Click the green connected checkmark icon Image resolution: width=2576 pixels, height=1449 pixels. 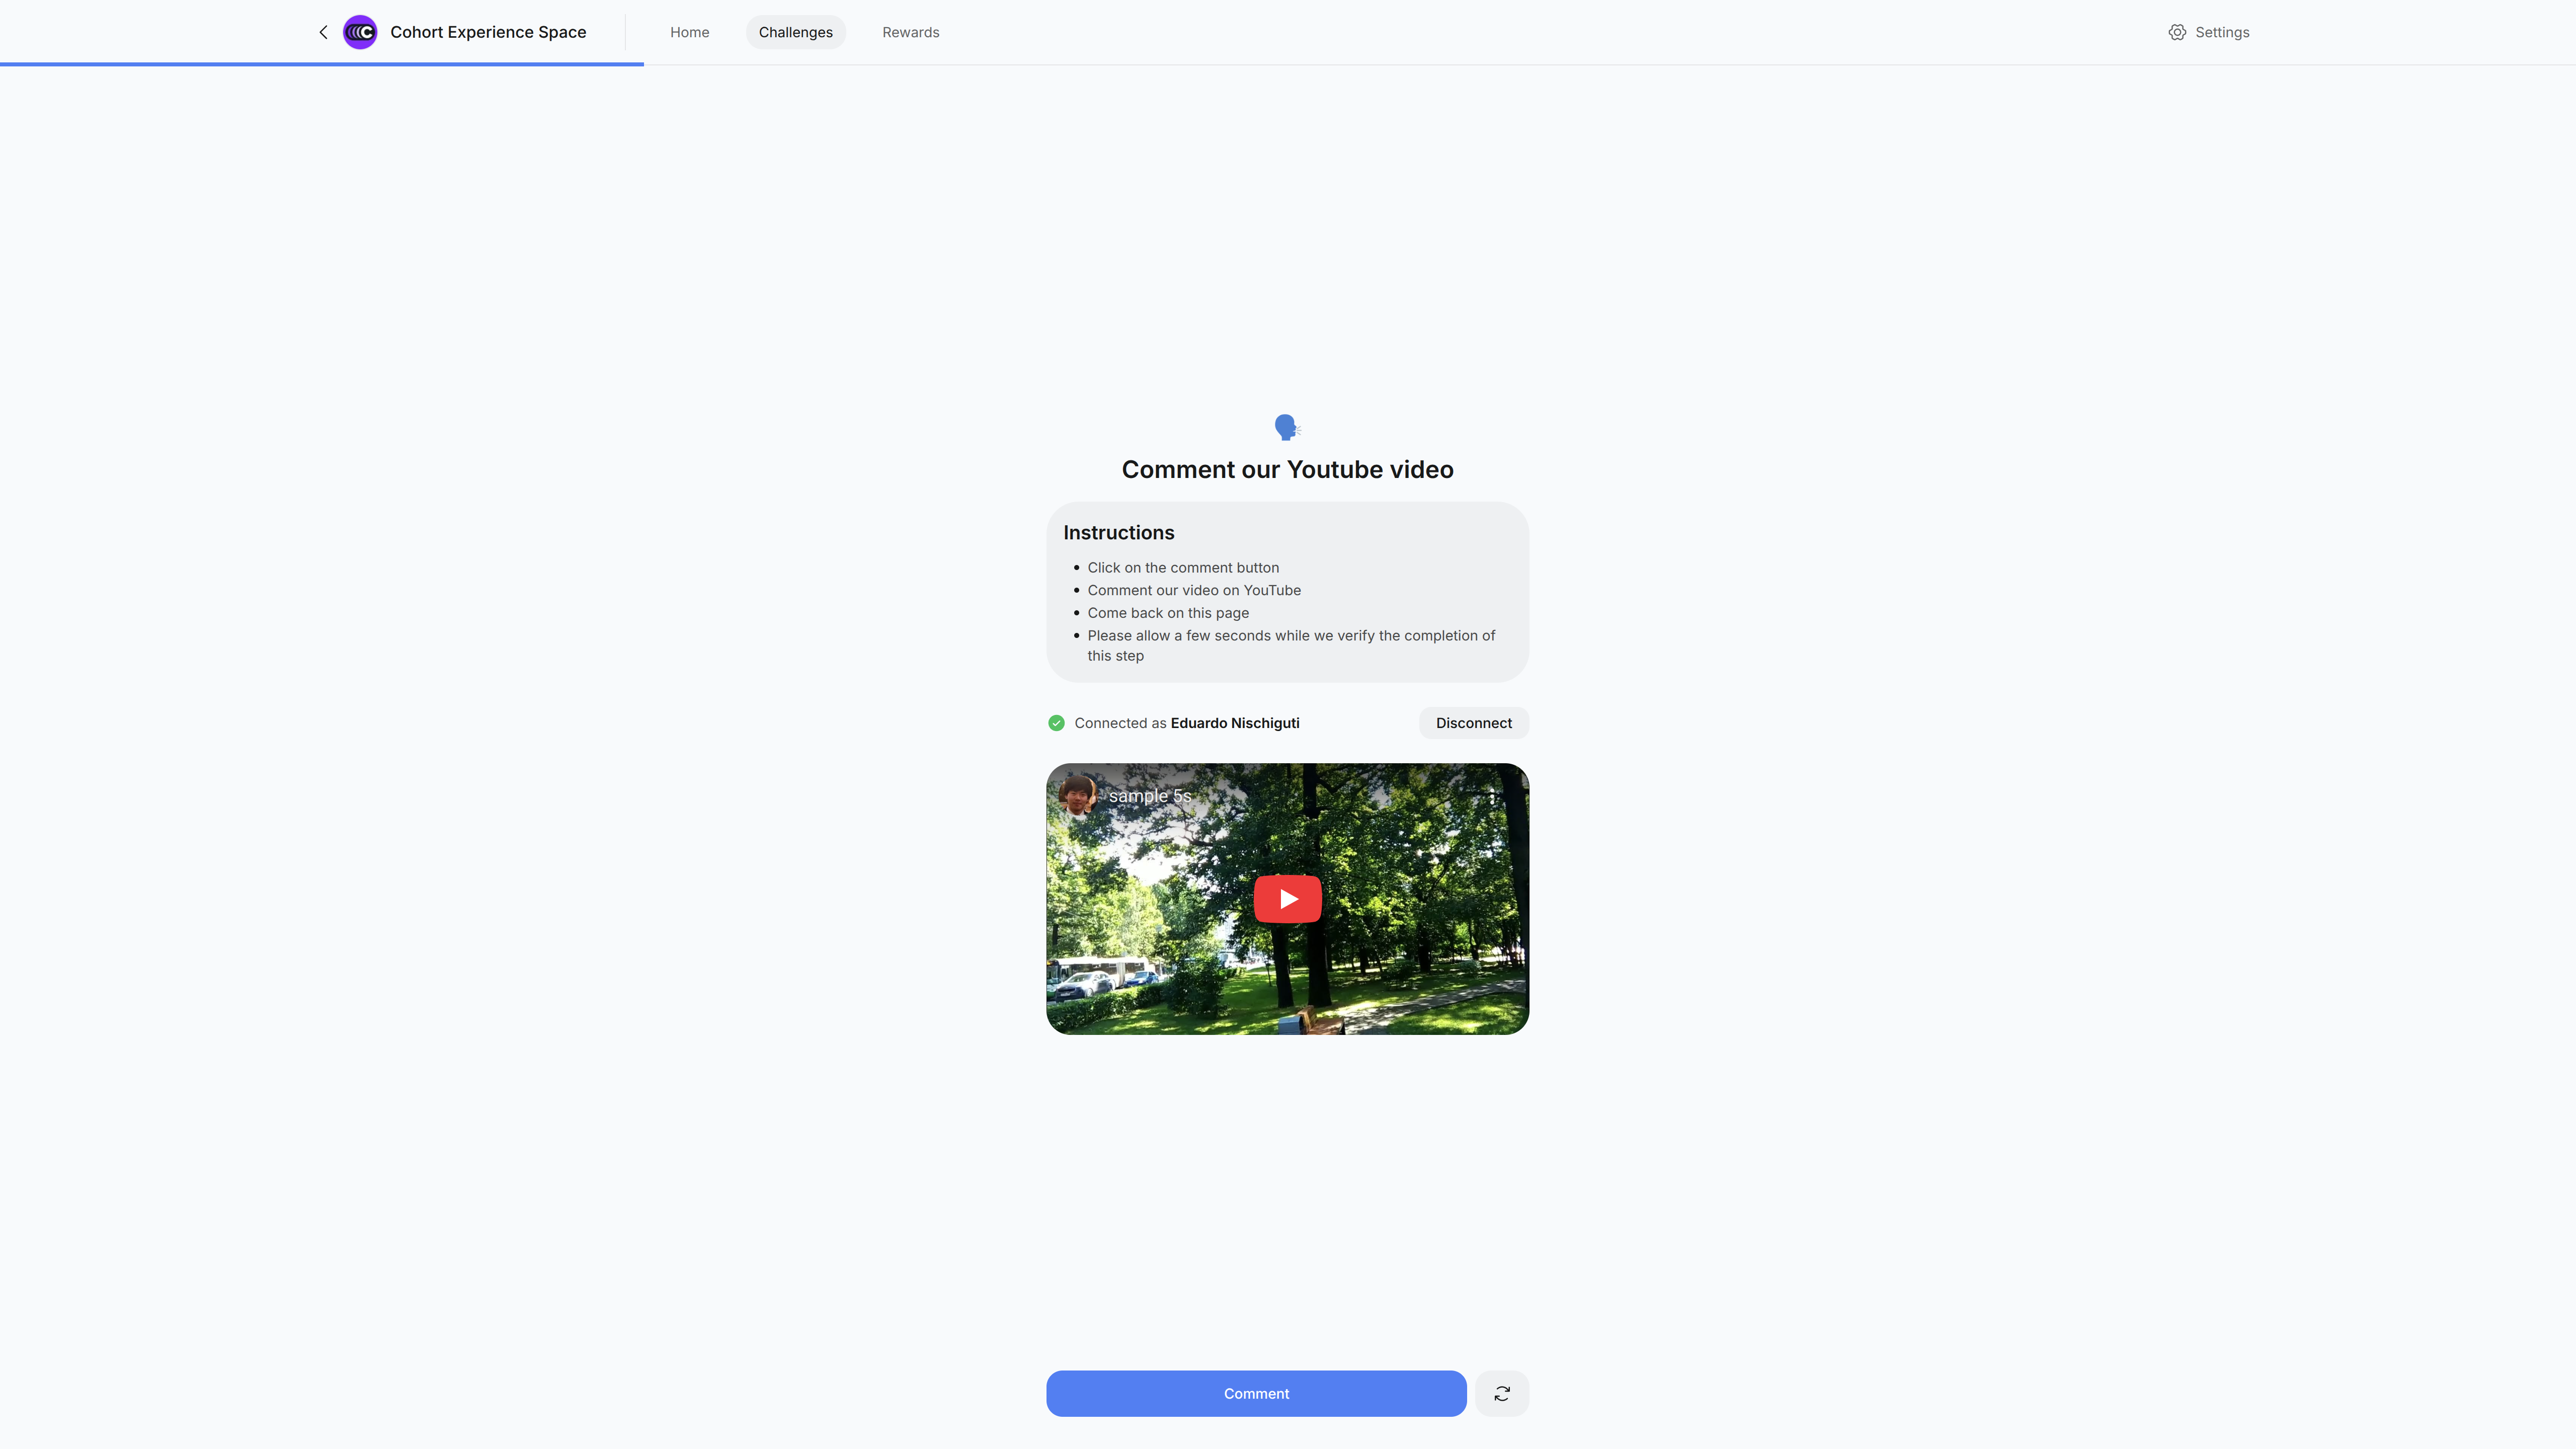pyautogui.click(x=1056, y=723)
